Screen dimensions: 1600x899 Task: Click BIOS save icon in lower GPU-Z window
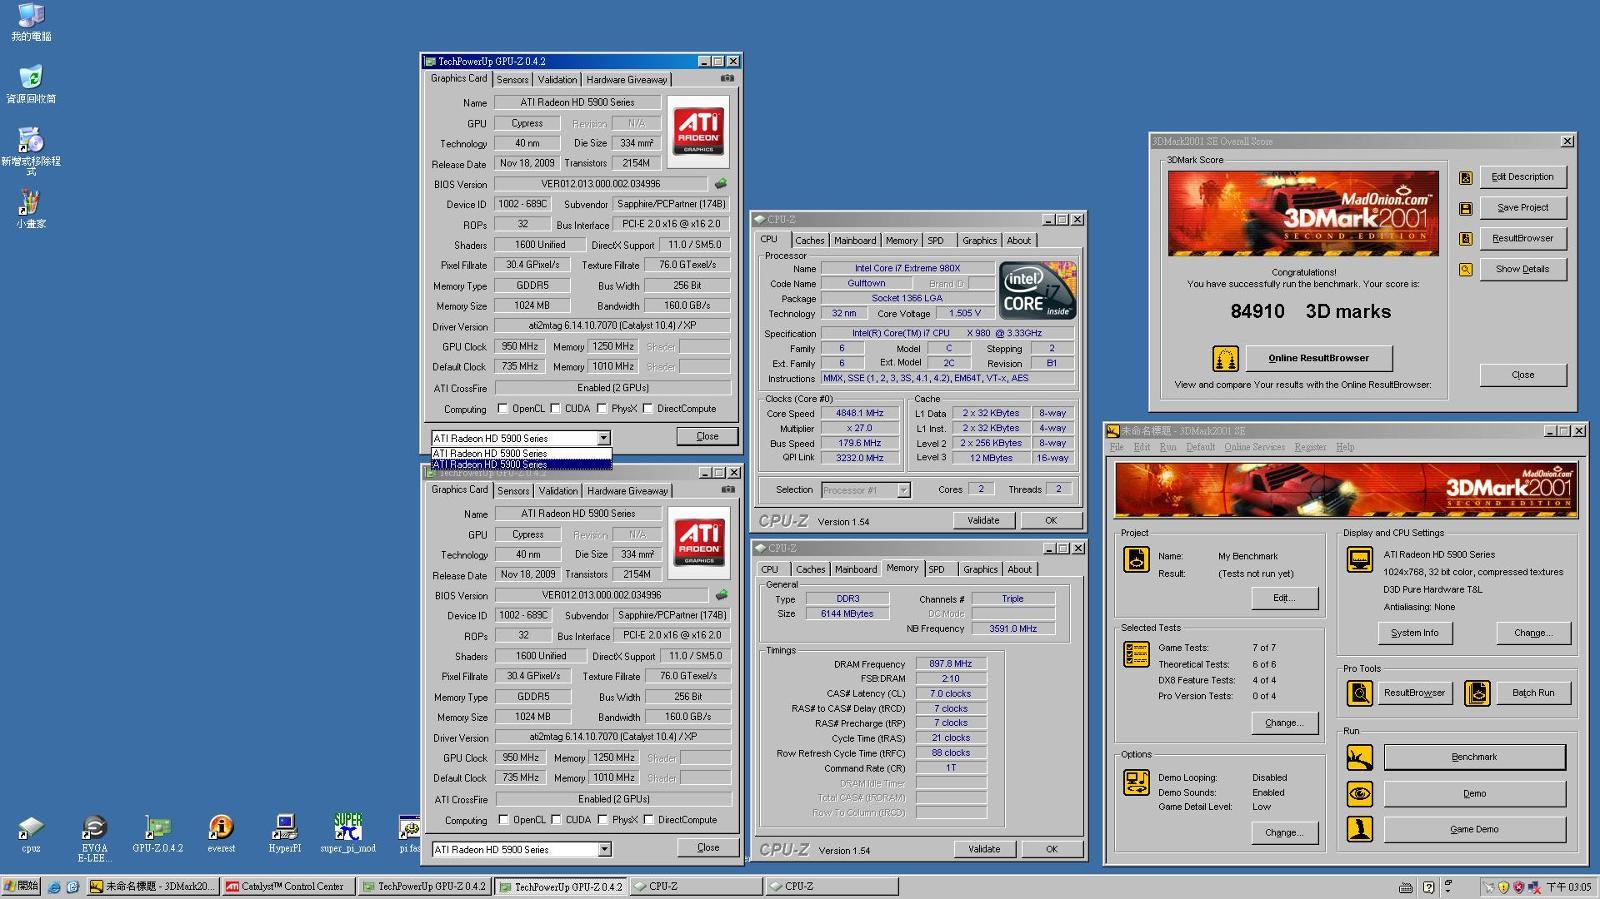[721, 594]
